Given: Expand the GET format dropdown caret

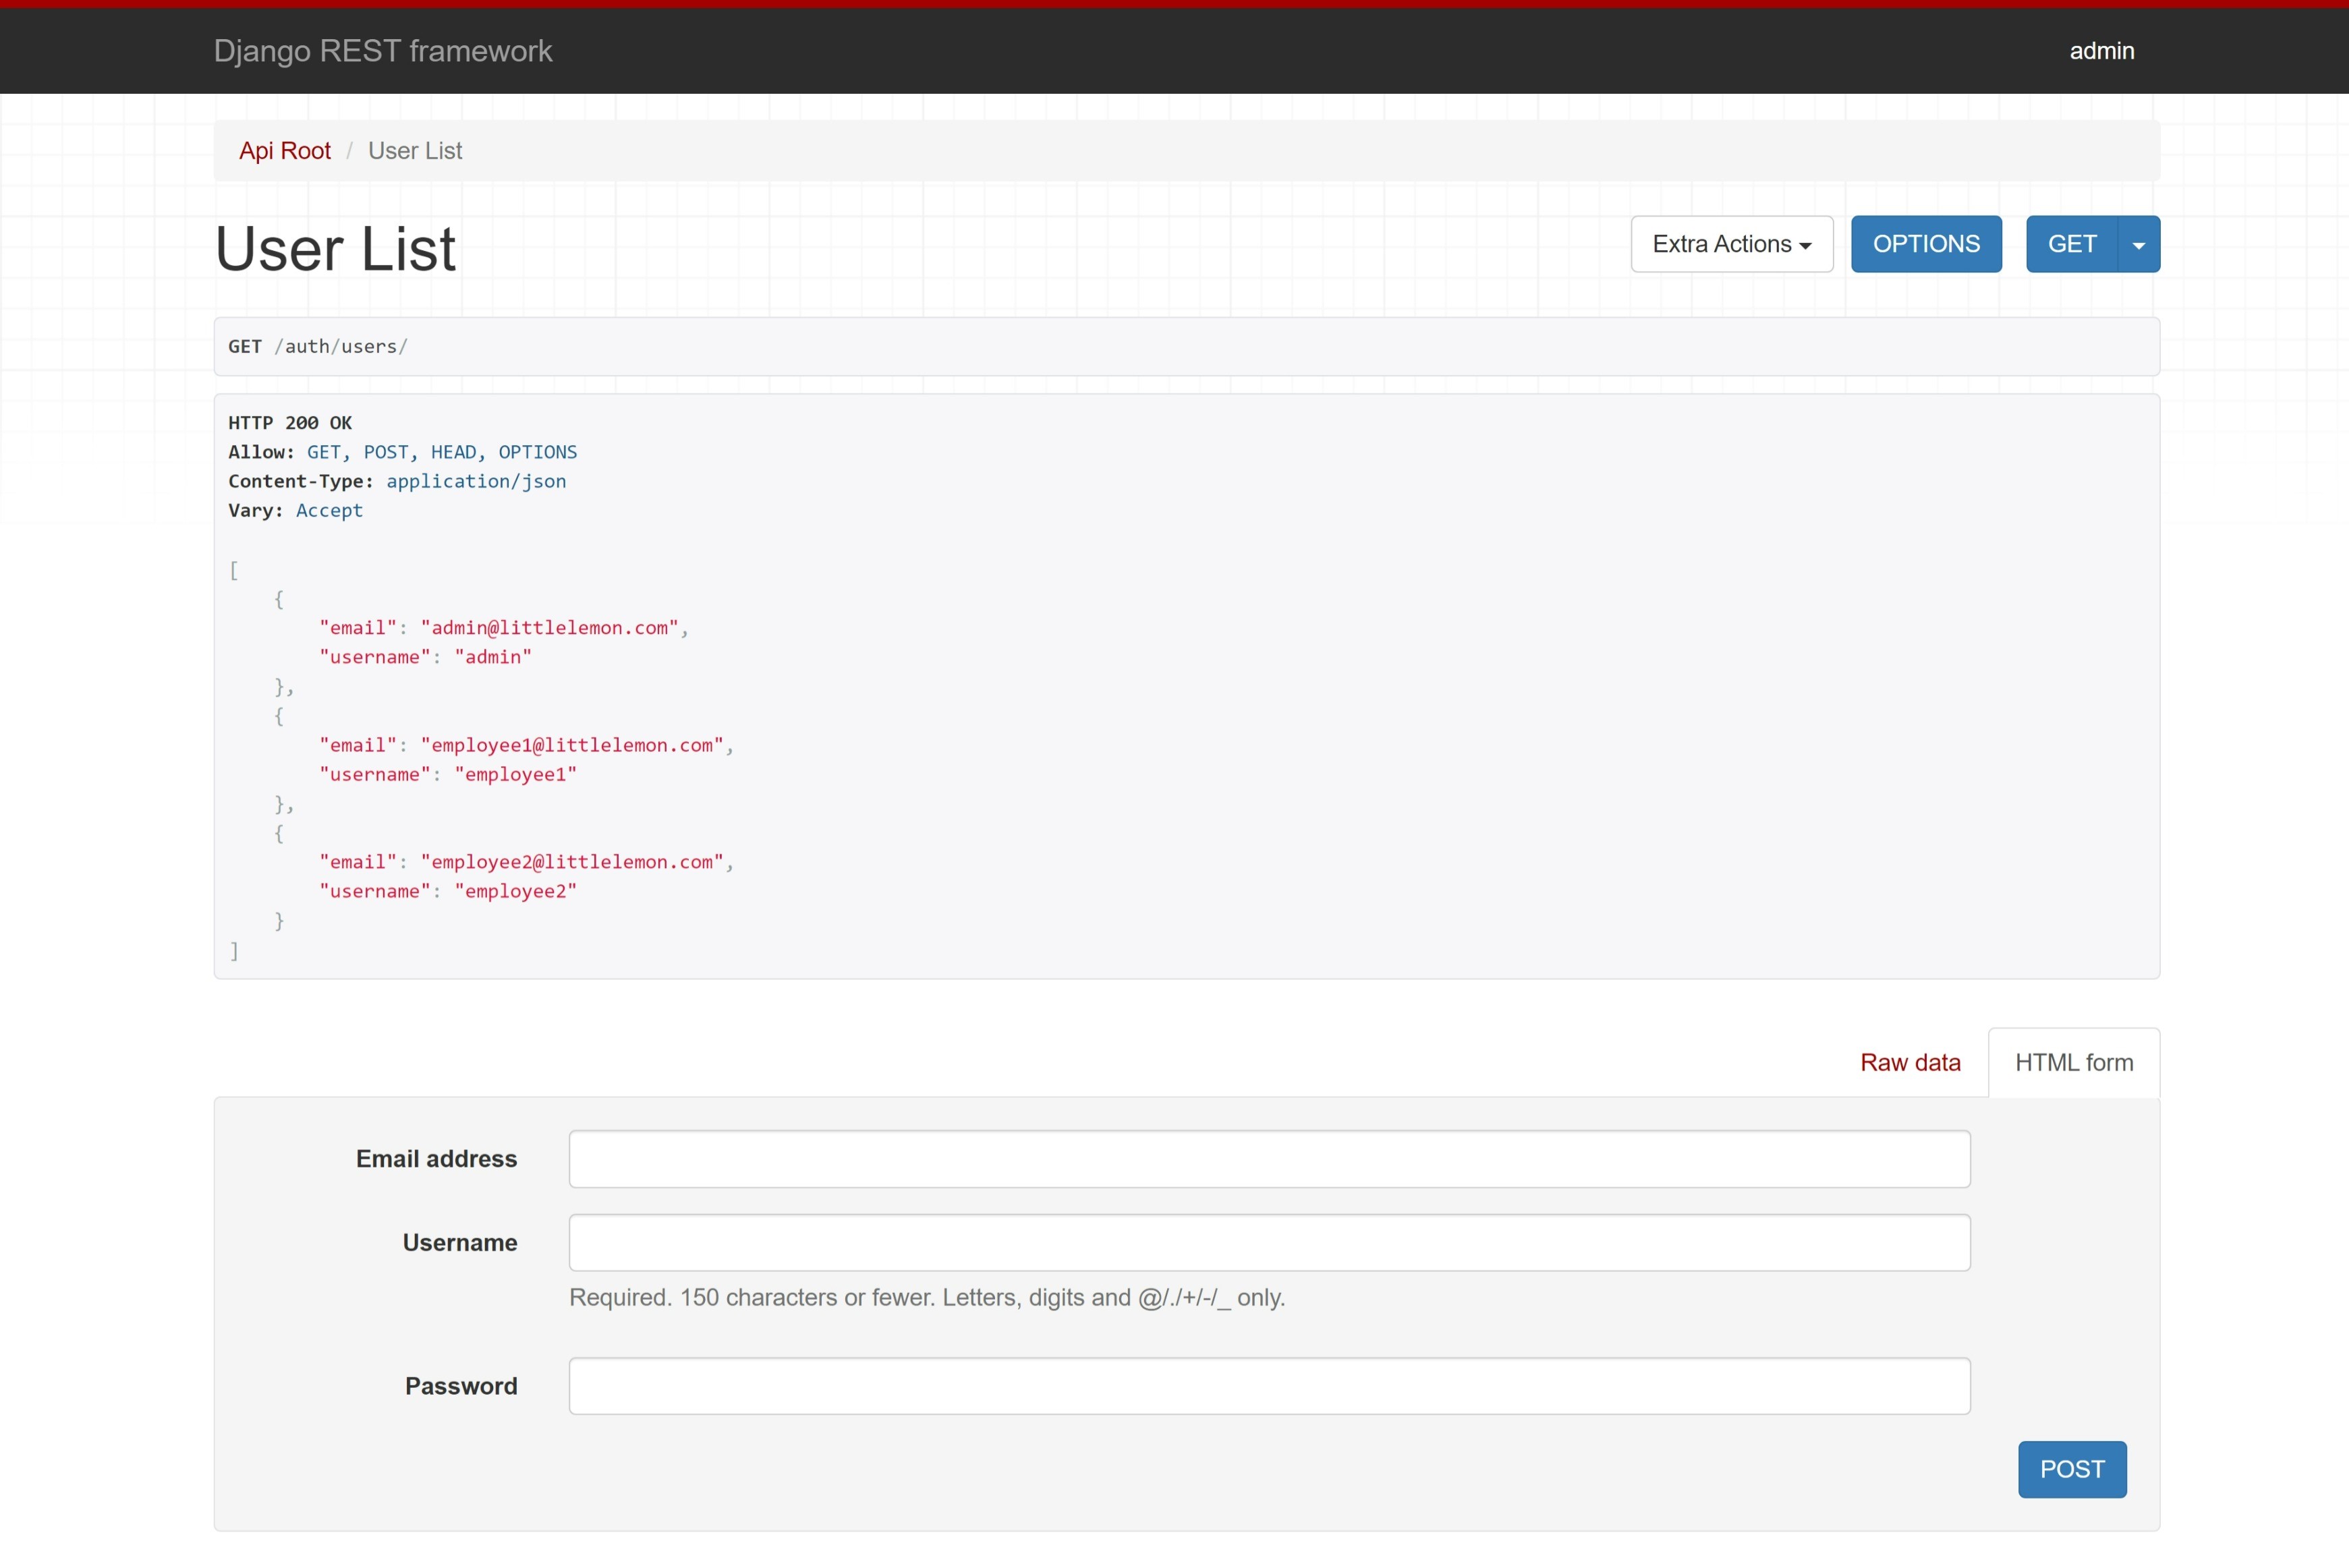Looking at the screenshot, I should (x=2138, y=245).
